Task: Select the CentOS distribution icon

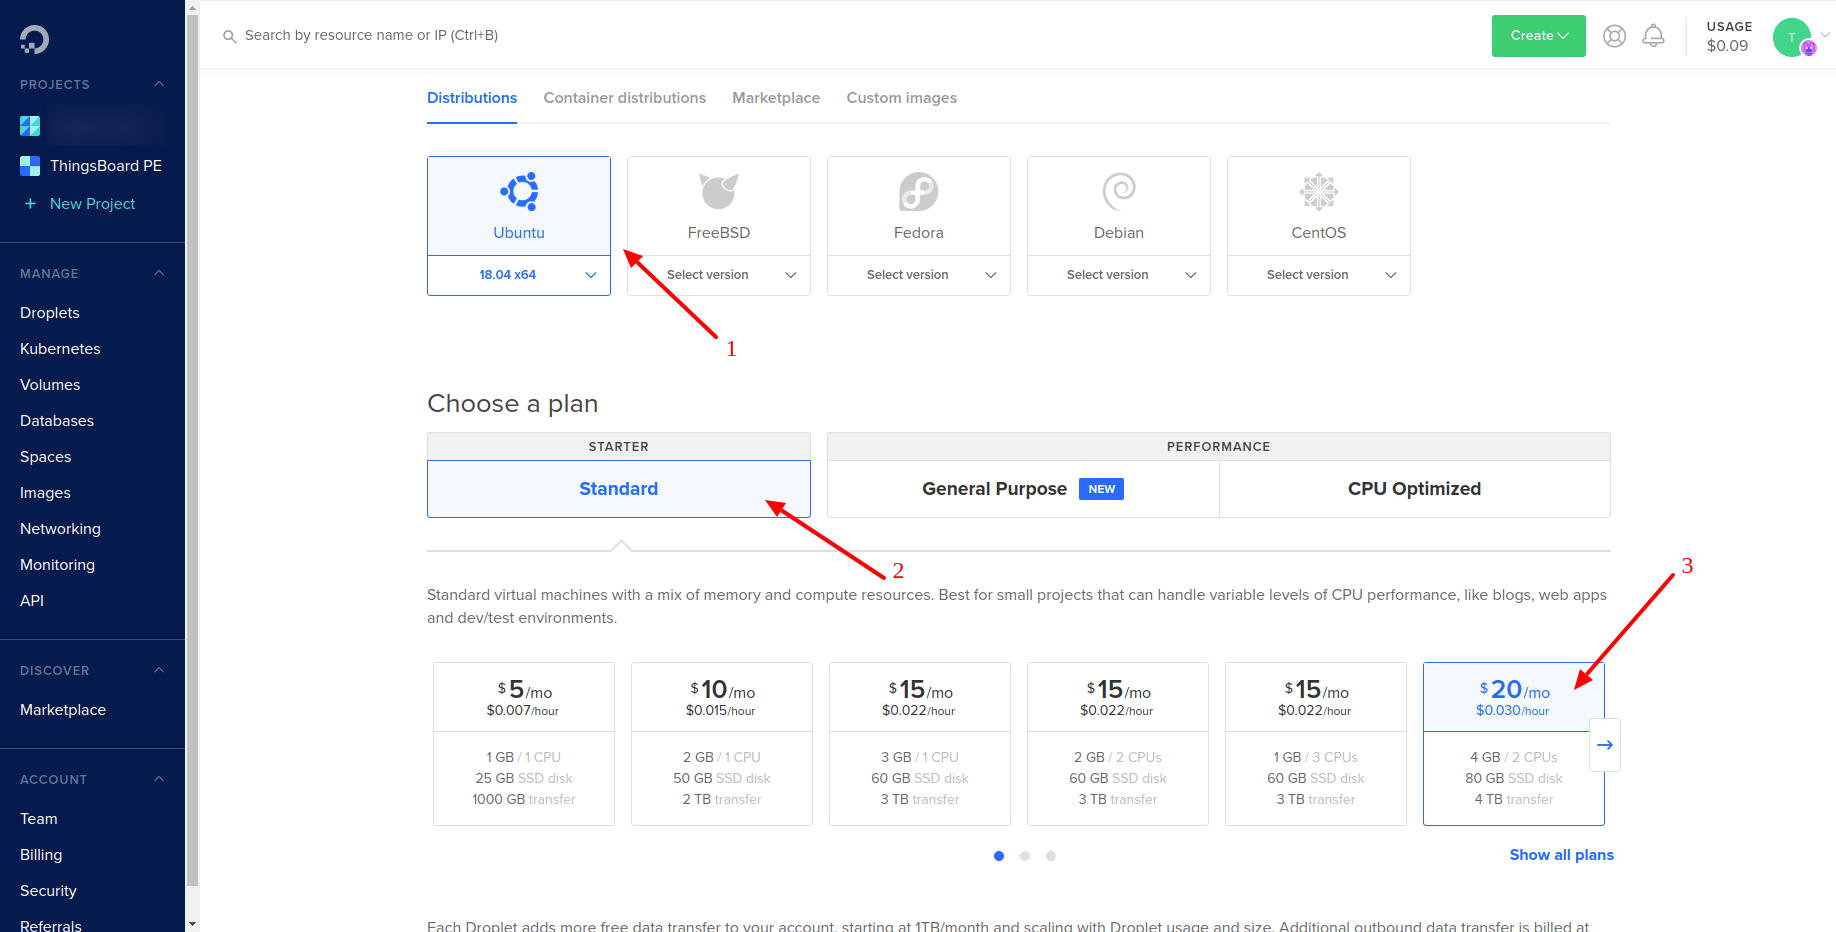Action: [1319, 191]
